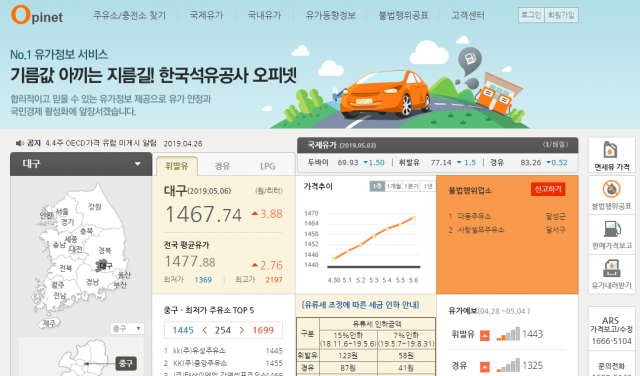Select 경북 on the map
640x376 pixels.
point(105,250)
